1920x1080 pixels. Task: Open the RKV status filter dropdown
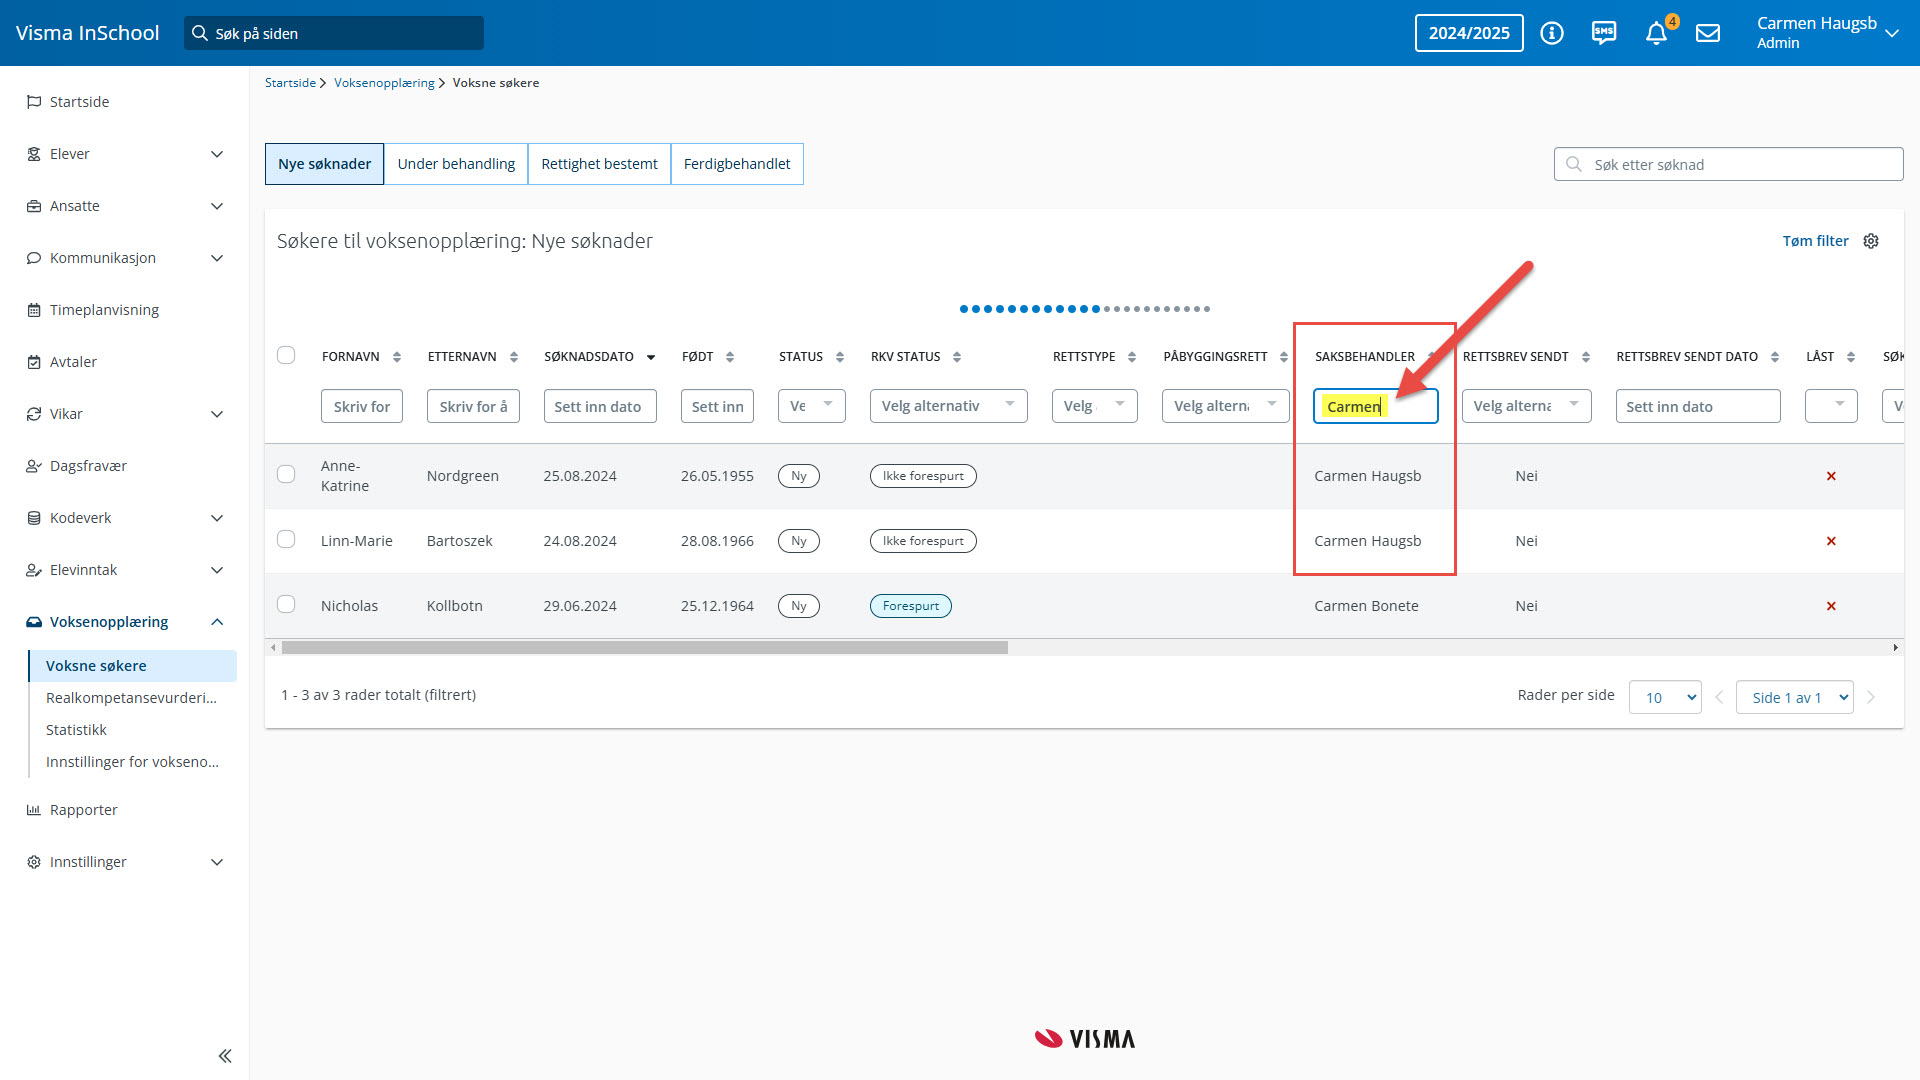click(948, 406)
